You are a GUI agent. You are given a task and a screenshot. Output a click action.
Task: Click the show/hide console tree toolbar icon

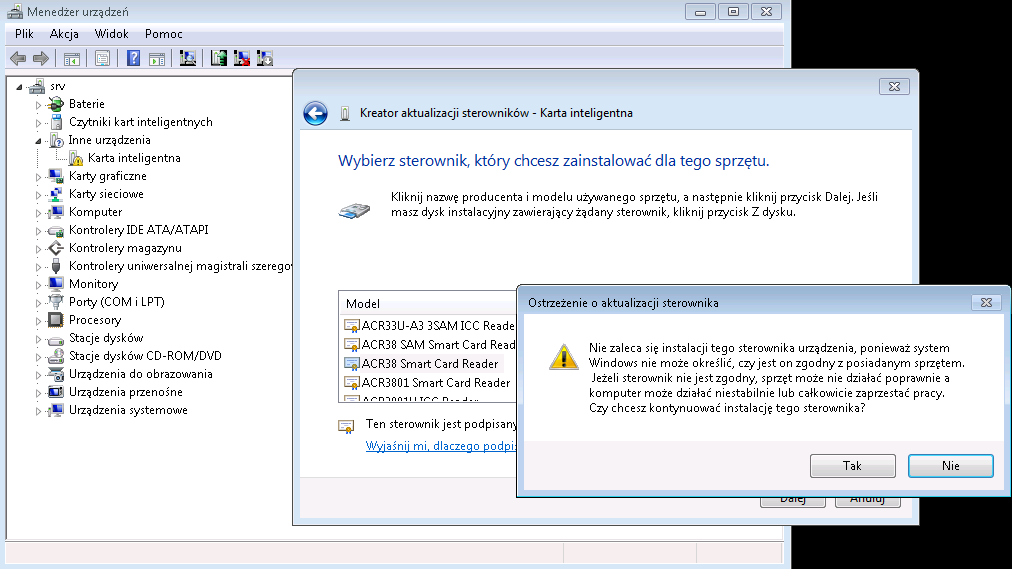coord(72,59)
